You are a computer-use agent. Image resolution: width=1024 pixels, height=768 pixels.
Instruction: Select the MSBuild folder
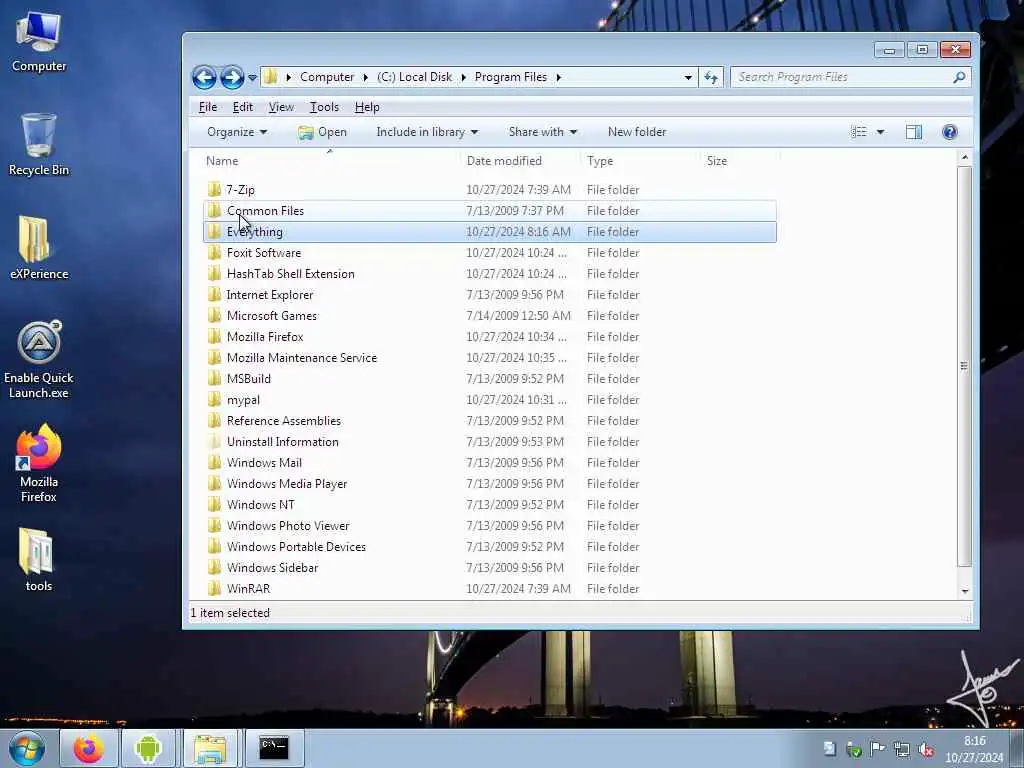[x=490, y=379]
